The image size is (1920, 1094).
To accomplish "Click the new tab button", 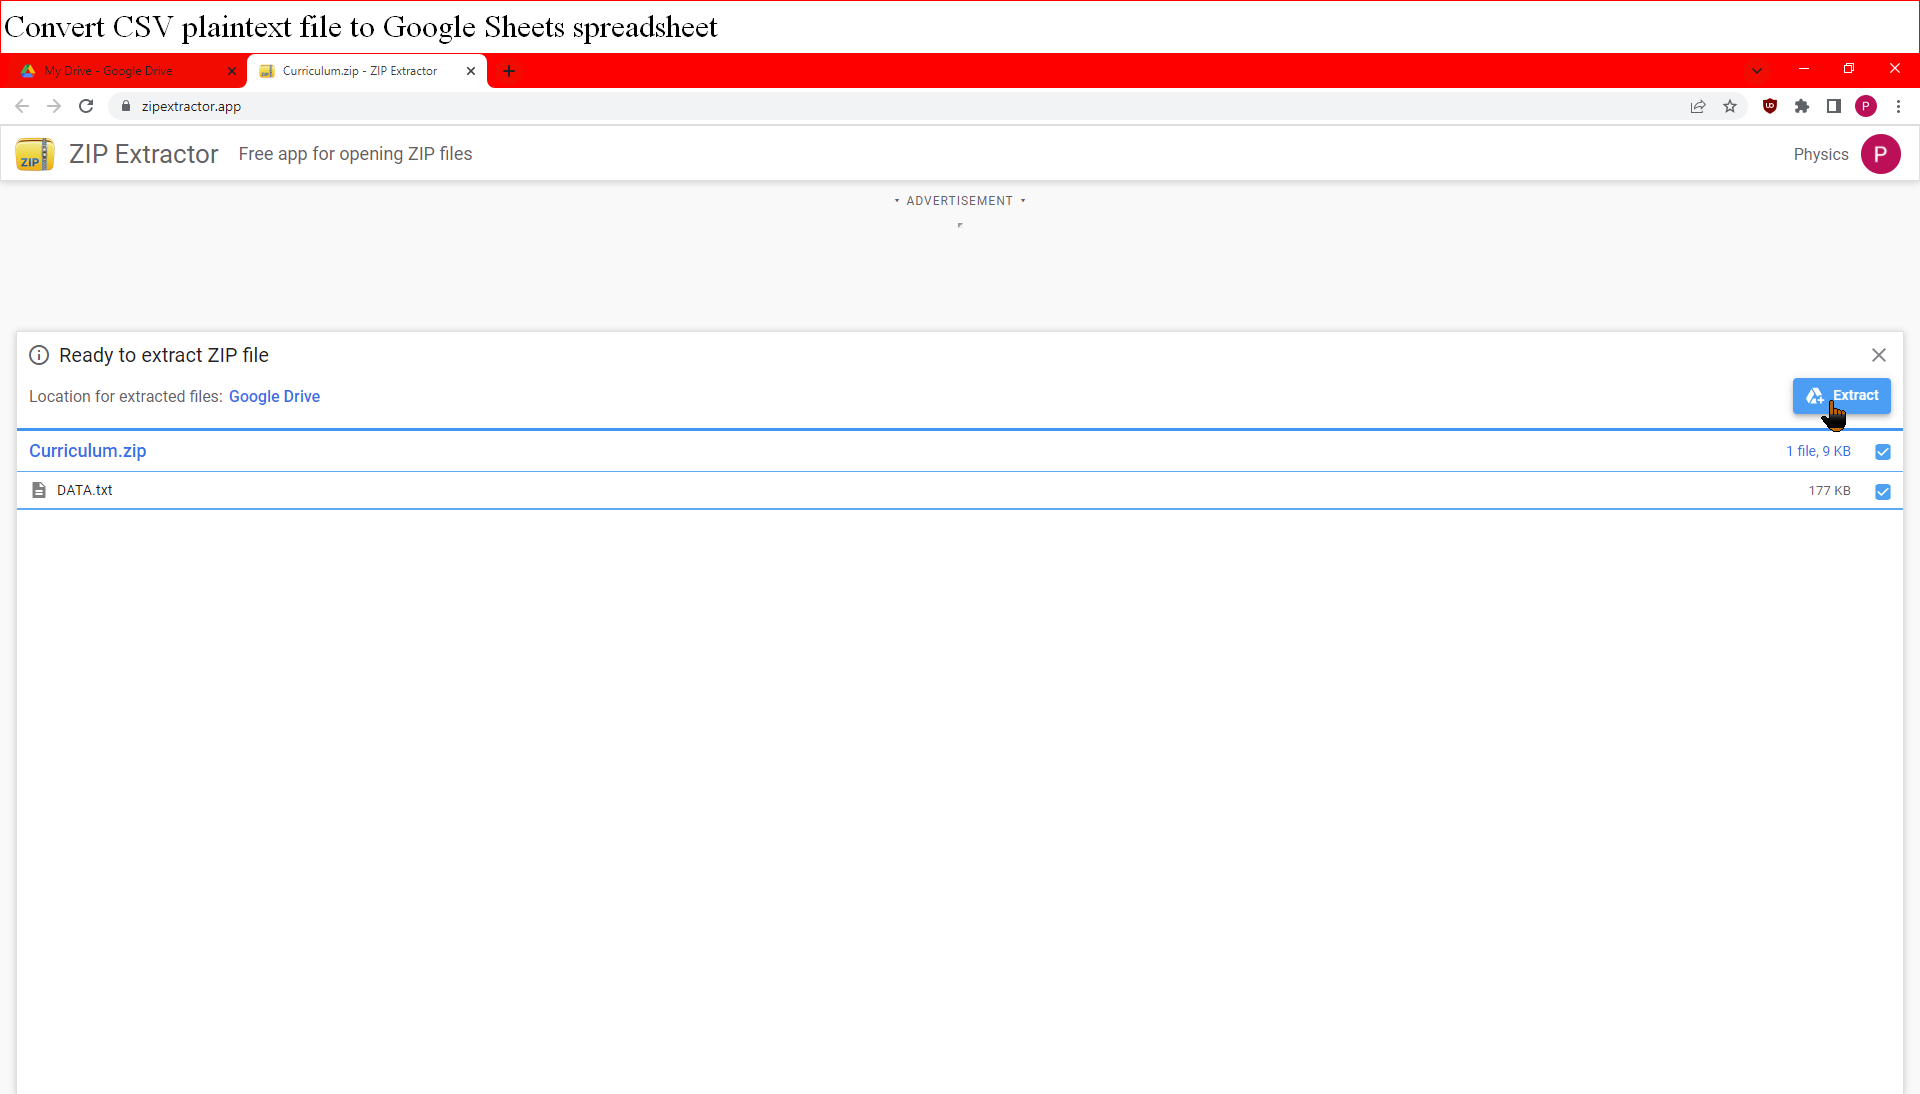I will click(x=509, y=71).
